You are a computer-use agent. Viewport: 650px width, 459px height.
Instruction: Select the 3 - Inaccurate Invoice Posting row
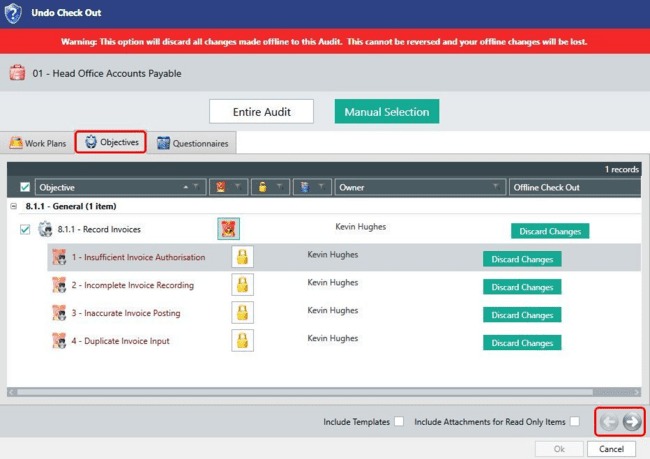click(344, 313)
